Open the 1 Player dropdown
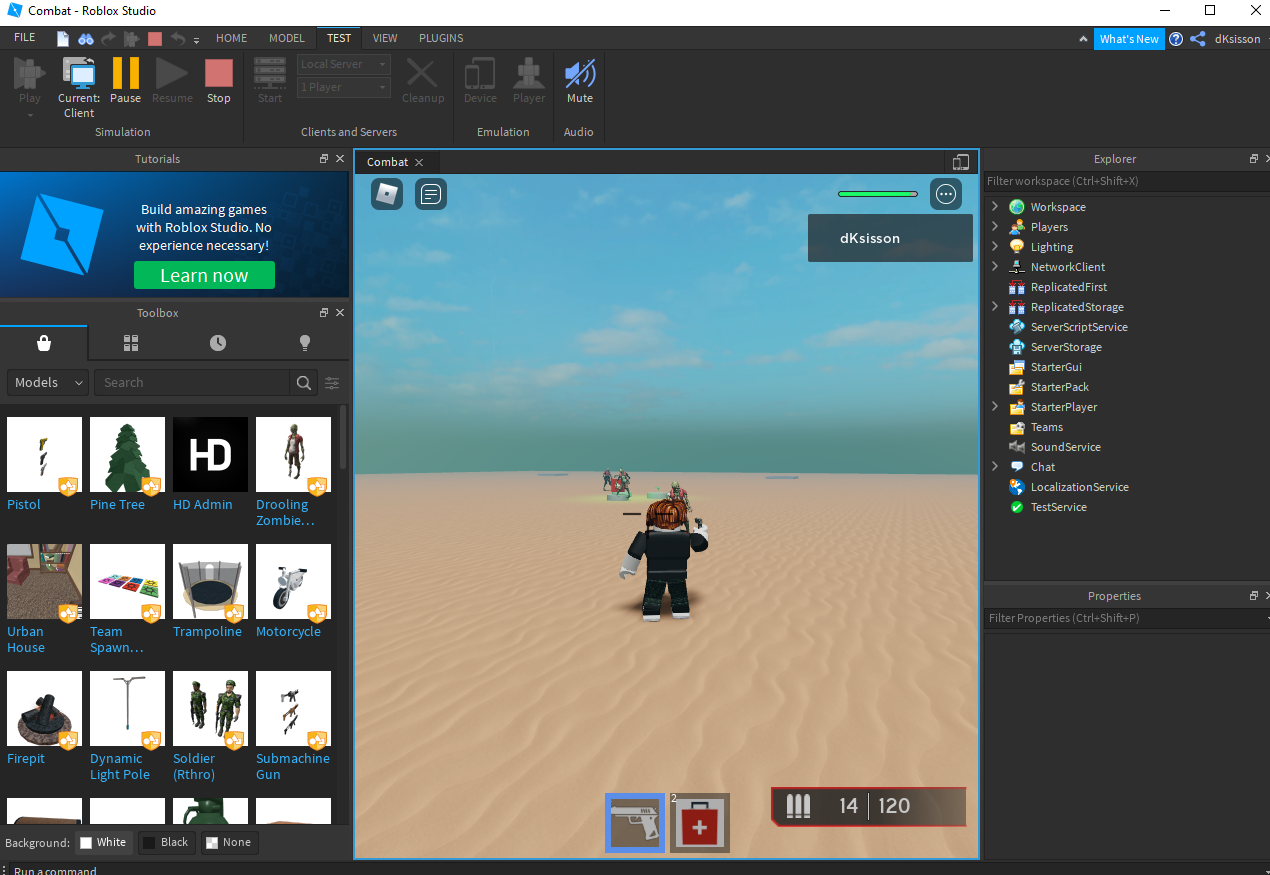Screen dimensions: 1270x875 tap(344, 88)
